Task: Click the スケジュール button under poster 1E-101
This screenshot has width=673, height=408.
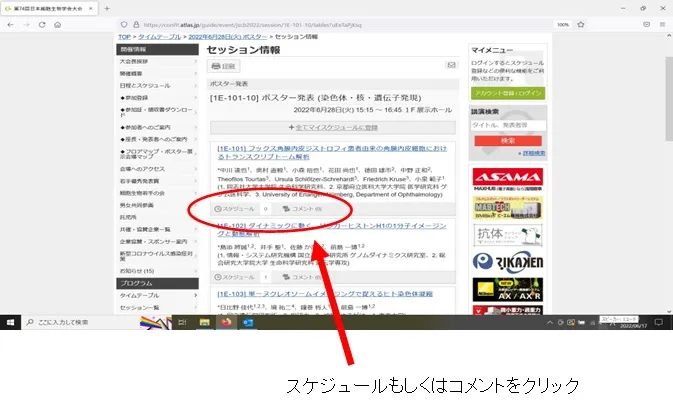Action: pos(236,210)
